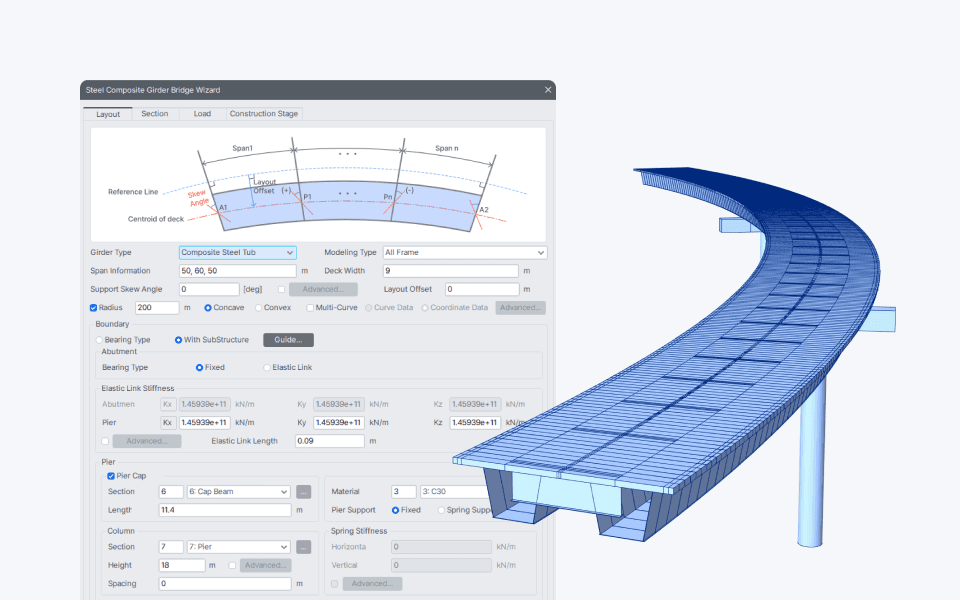Expand the Cap Beam section dropdown
The height and width of the screenshot is (600, 960).
238,492
